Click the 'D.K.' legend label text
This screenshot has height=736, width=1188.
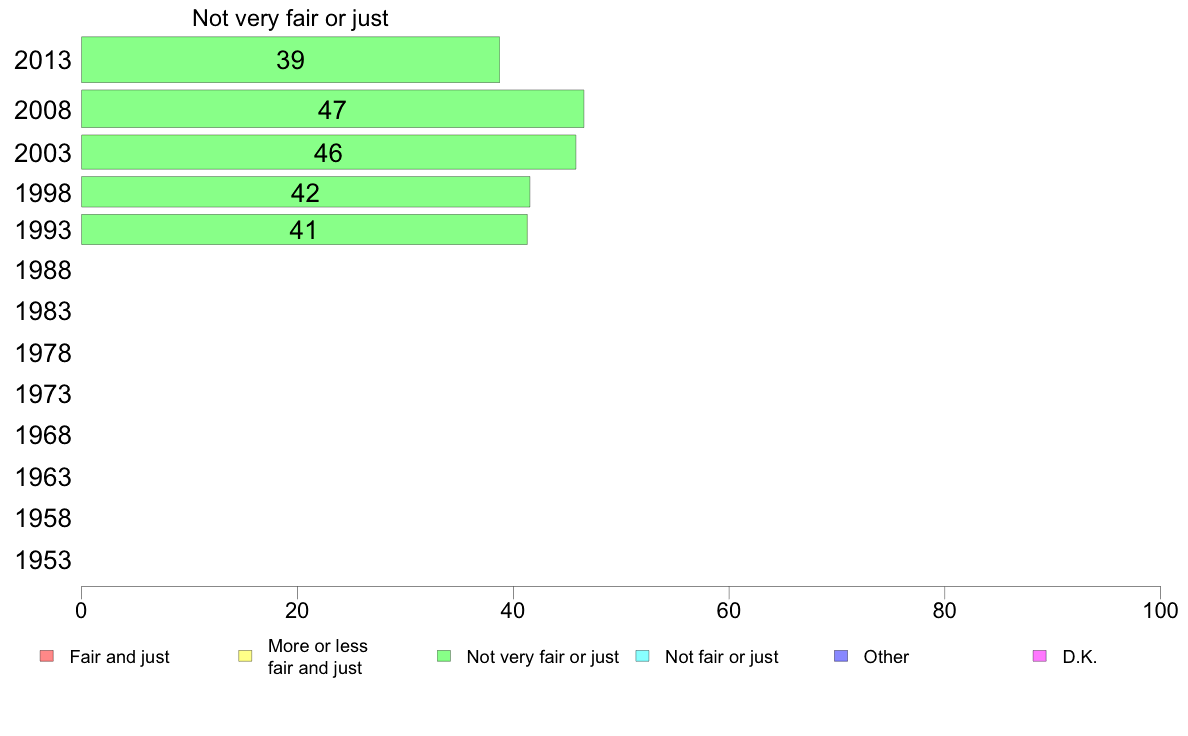tap(1080, 657)
